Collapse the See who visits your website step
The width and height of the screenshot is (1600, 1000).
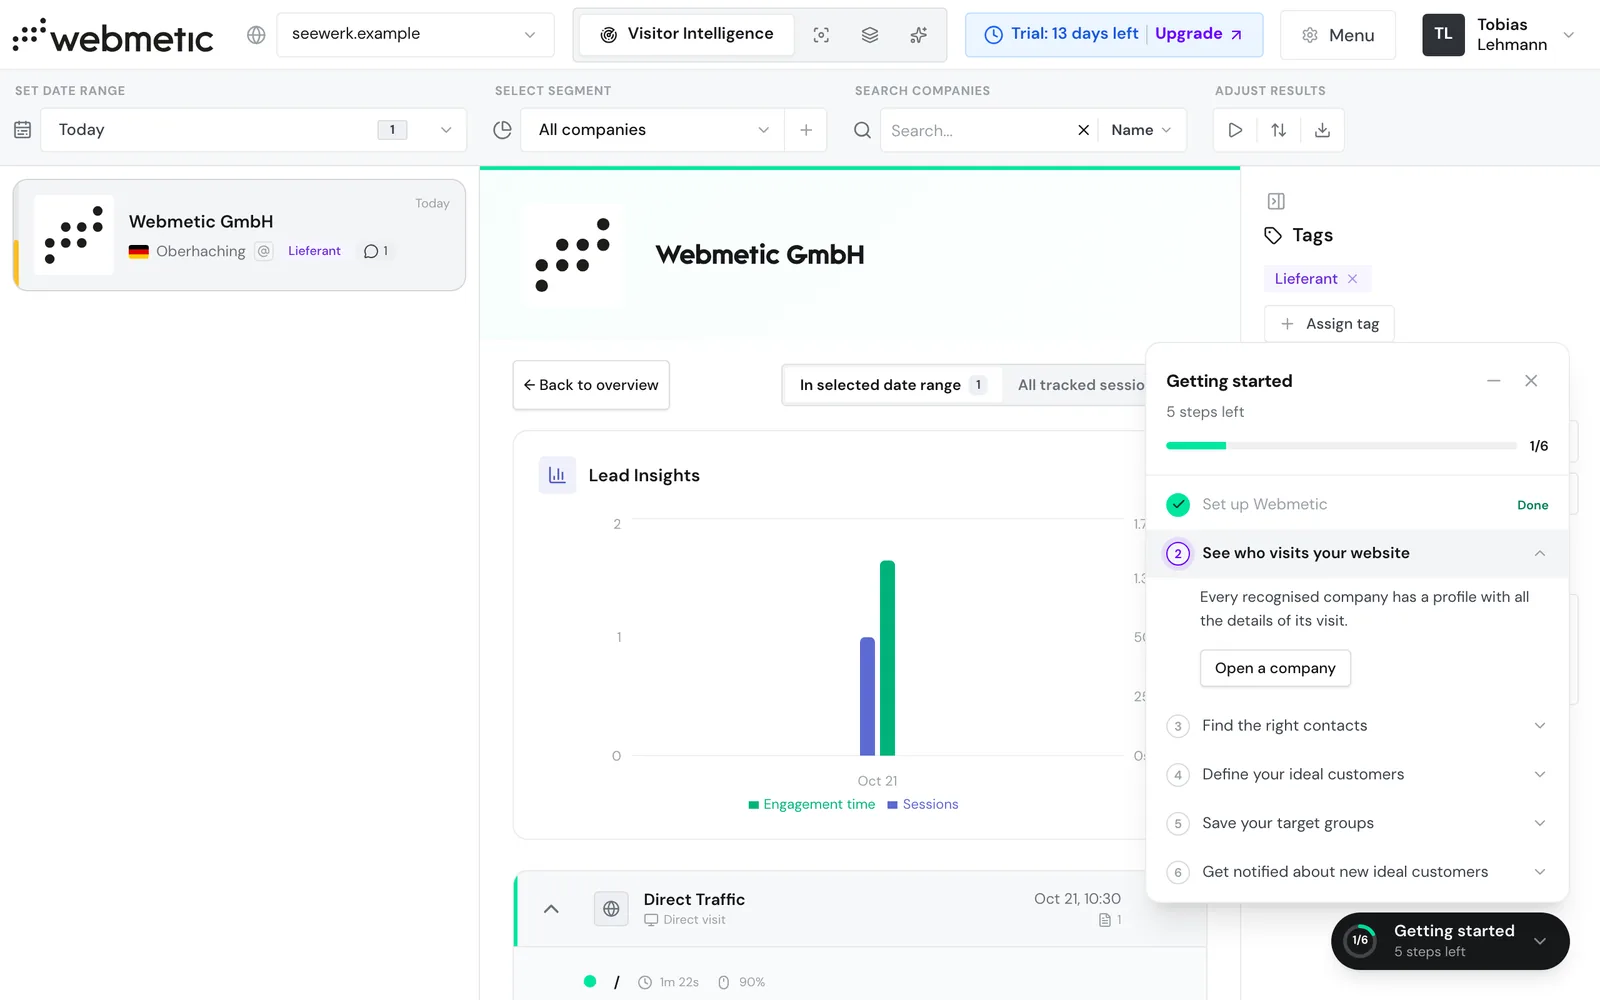[x=1357, y=553]
